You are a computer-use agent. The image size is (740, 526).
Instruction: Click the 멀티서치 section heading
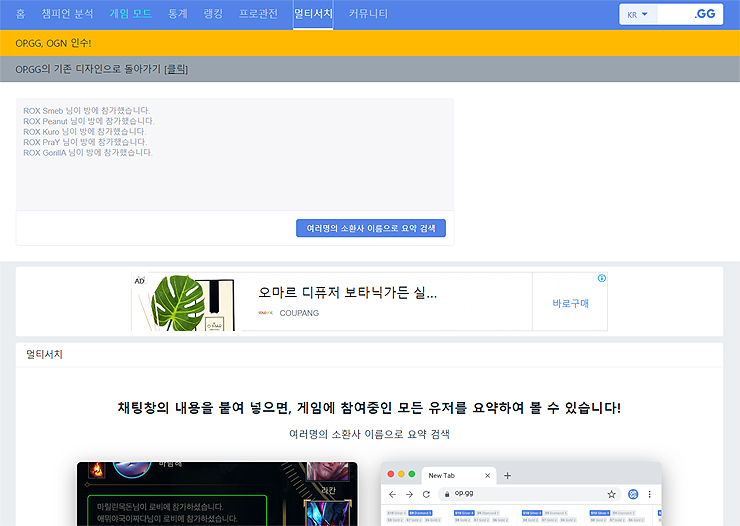[44, 354]
